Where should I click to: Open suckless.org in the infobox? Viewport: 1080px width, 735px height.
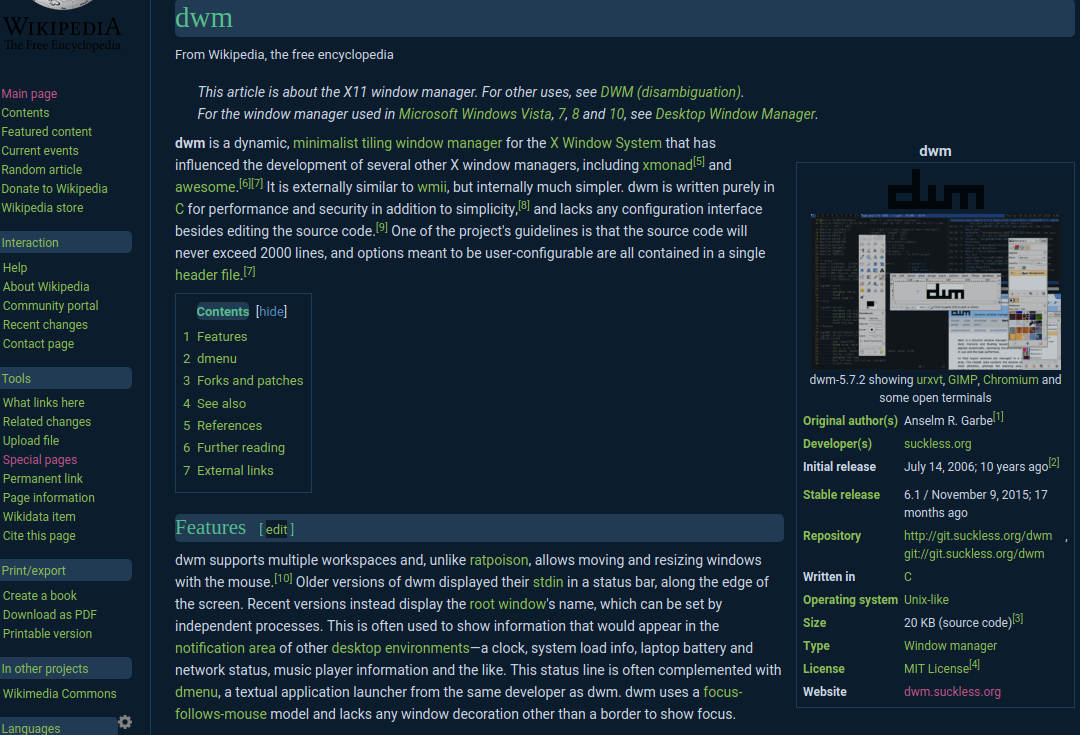pos(937,443)
